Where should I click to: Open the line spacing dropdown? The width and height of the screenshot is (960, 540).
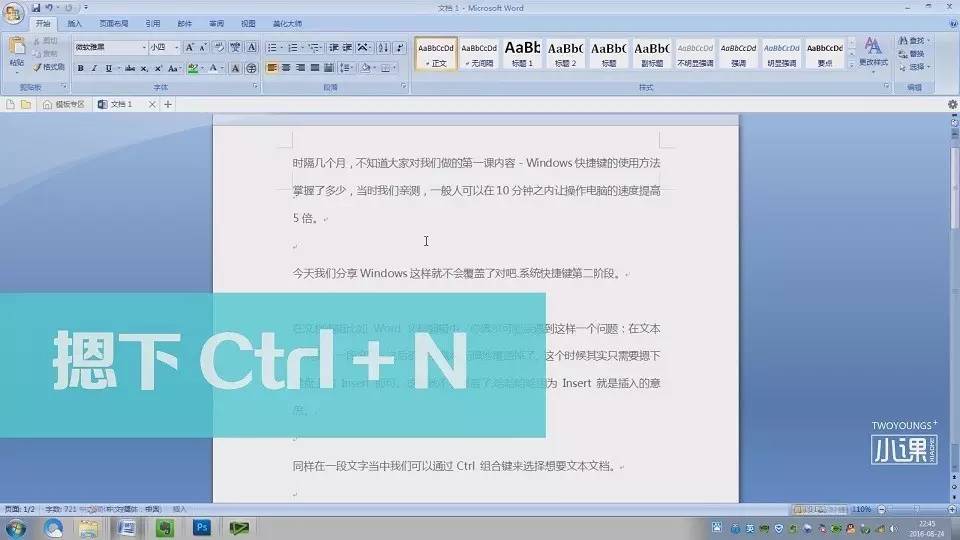coord(347,68)
